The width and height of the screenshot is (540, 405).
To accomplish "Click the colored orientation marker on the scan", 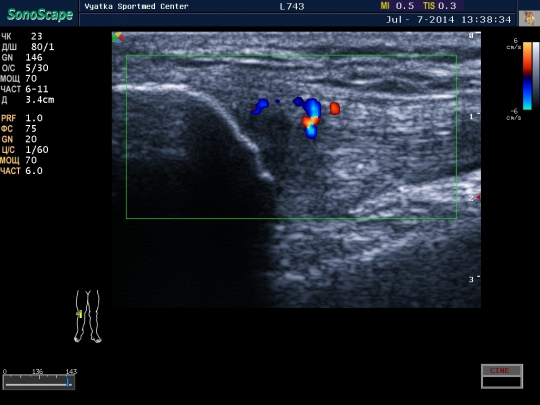I will [118, 38].
